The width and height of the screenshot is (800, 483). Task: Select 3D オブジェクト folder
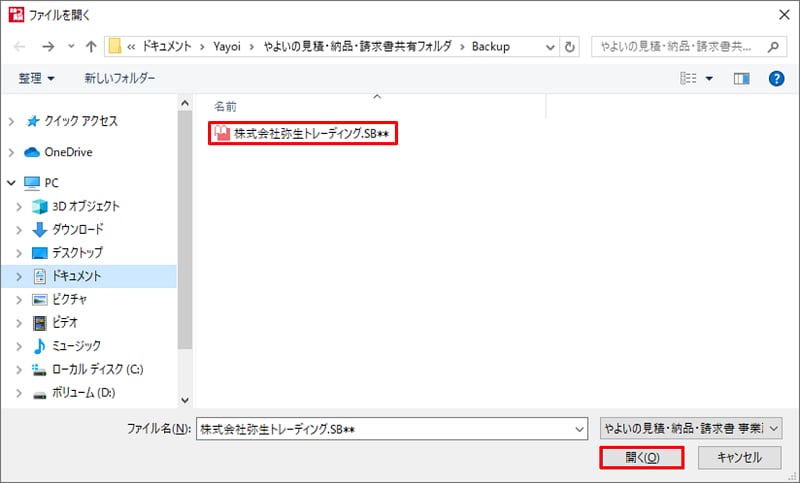[x=86, y=206]
